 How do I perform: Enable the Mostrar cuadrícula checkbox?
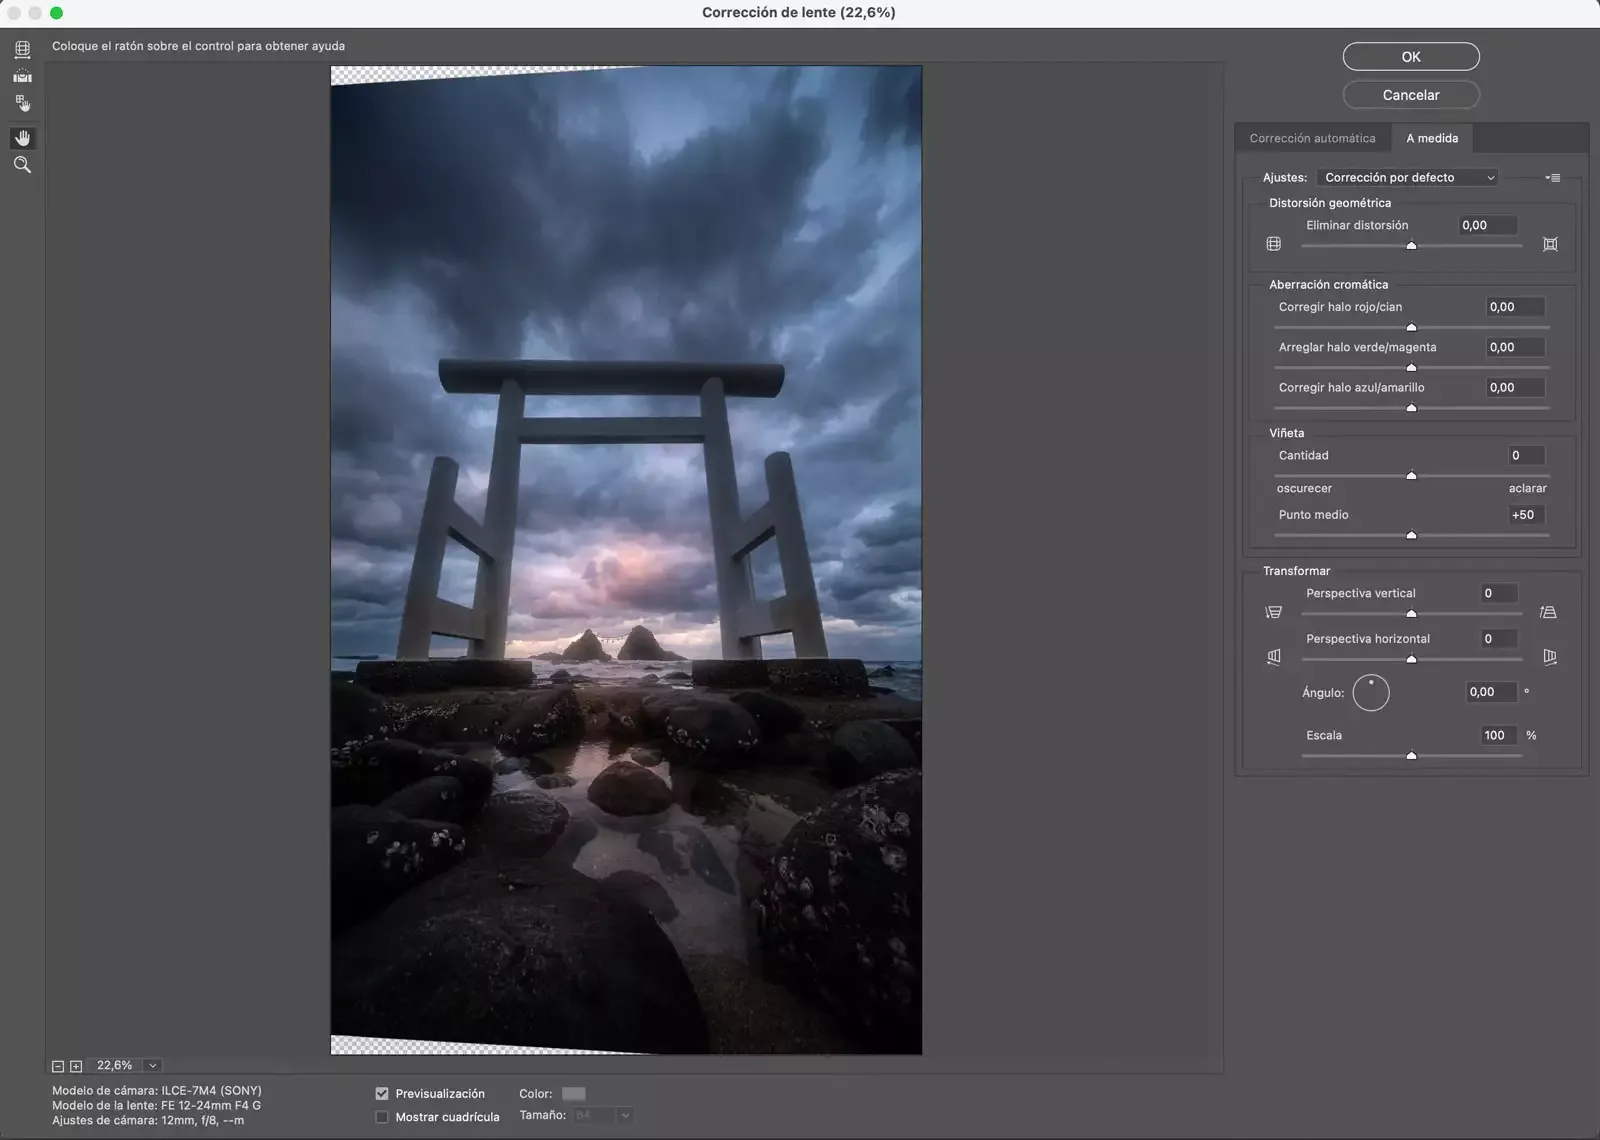[x=382, y=1117]
